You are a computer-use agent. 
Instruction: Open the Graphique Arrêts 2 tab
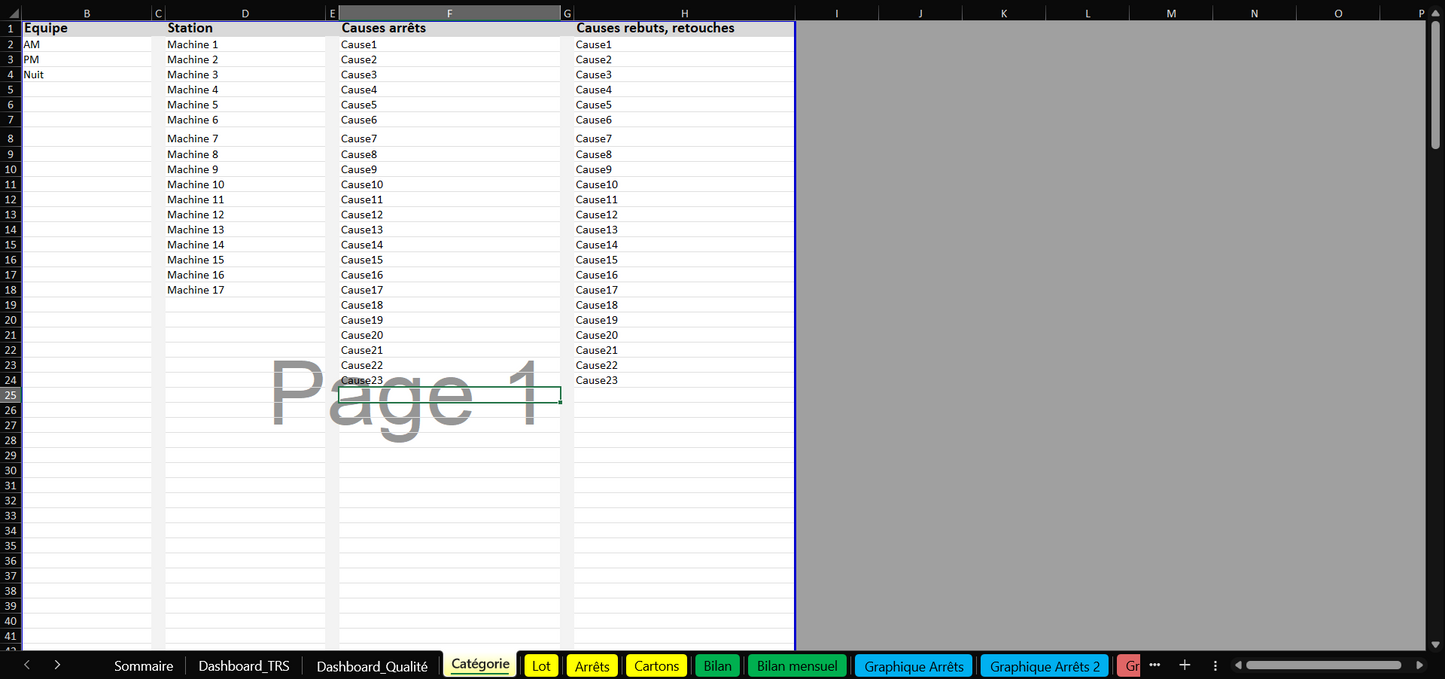1044,666
